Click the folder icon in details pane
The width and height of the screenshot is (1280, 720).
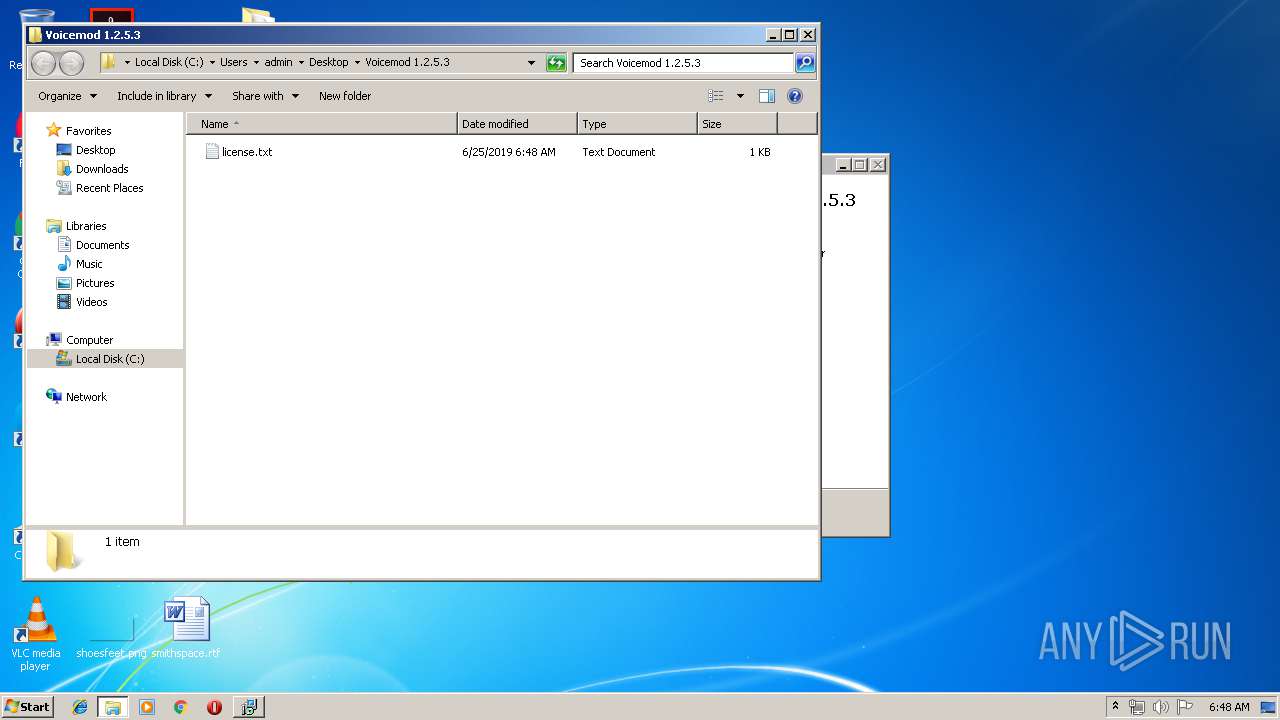63,552
